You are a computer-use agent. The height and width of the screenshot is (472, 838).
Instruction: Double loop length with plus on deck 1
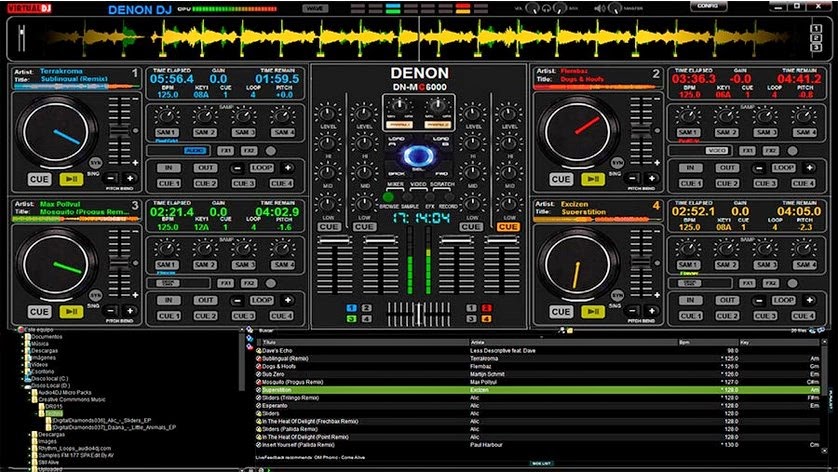pyautogui.click(x=288, y=168)
